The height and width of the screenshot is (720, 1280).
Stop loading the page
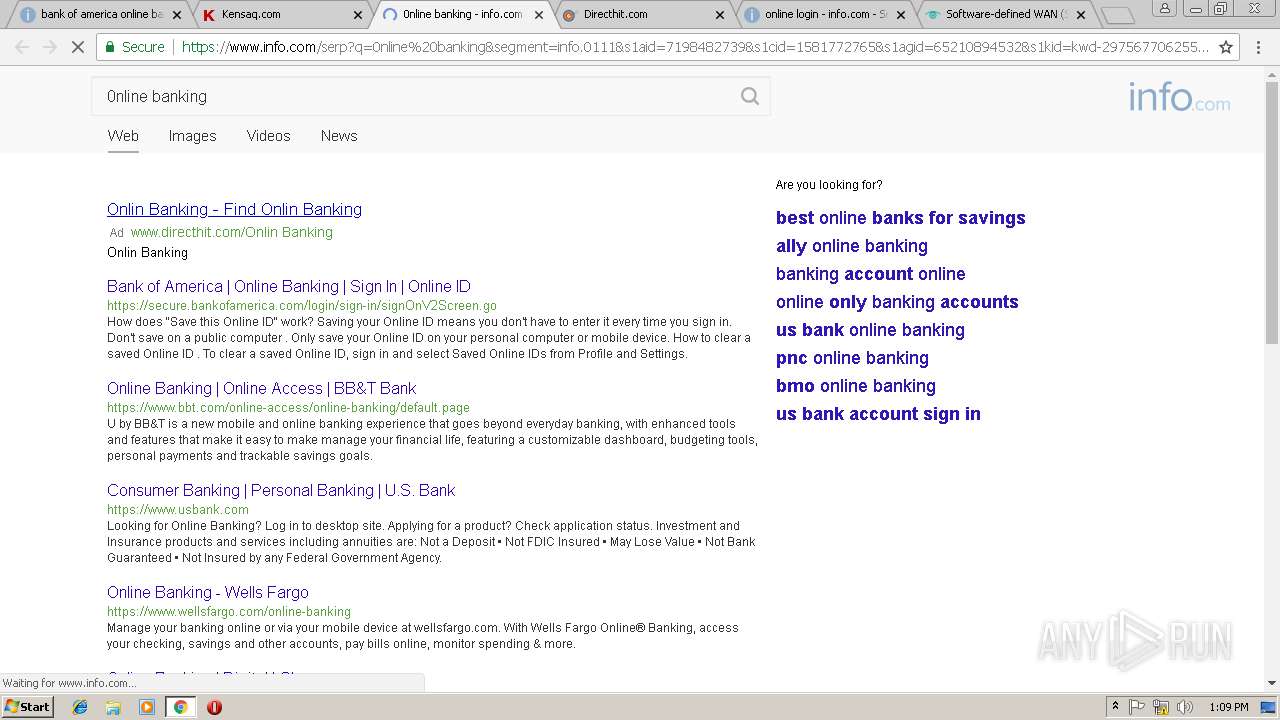(77, 47)
